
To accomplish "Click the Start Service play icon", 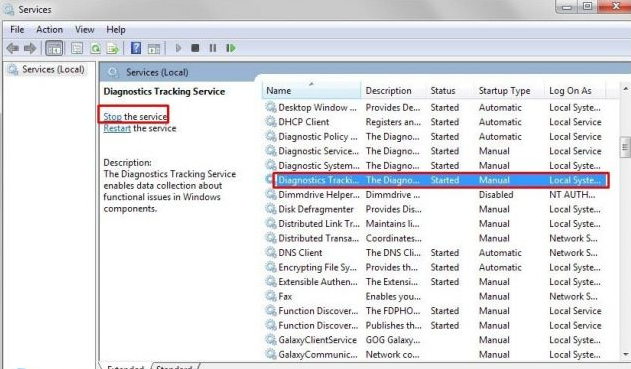I will pos(178,48).
